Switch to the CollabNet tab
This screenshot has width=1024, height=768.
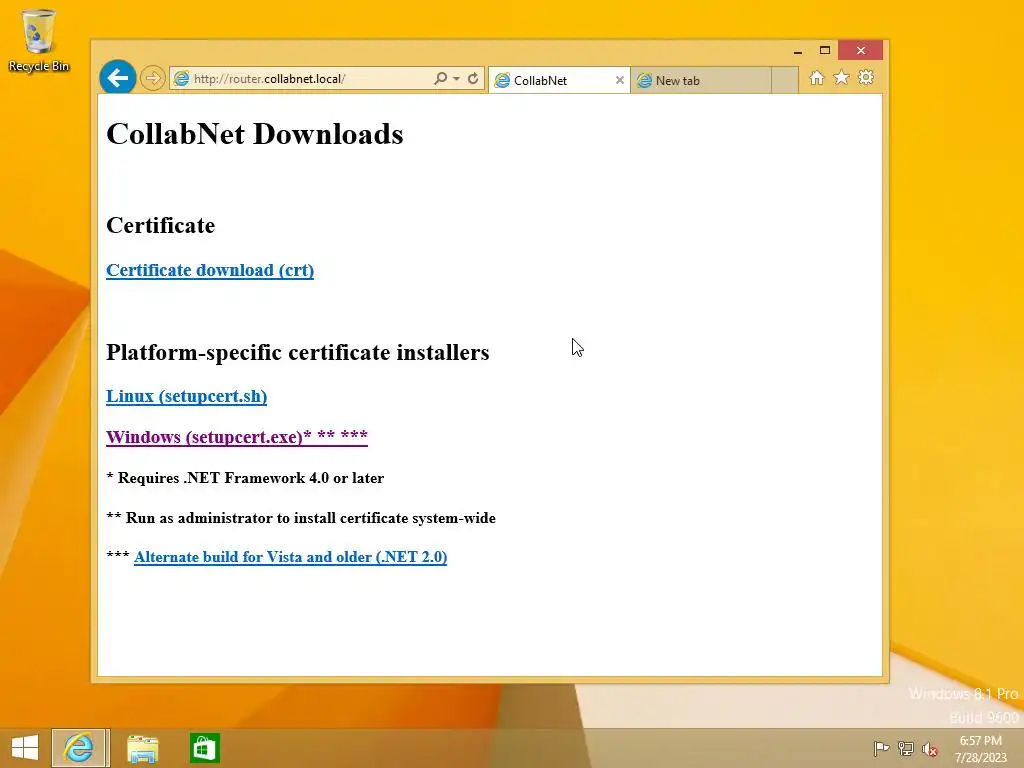[558, 80]
